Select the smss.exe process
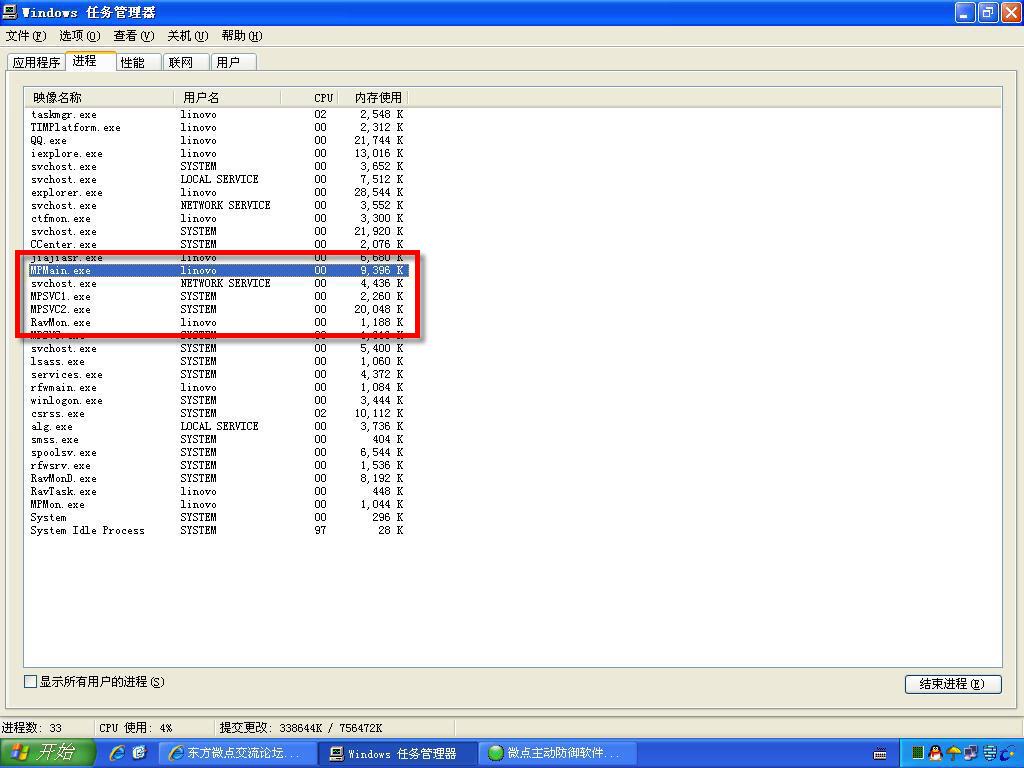 point(217,440)
